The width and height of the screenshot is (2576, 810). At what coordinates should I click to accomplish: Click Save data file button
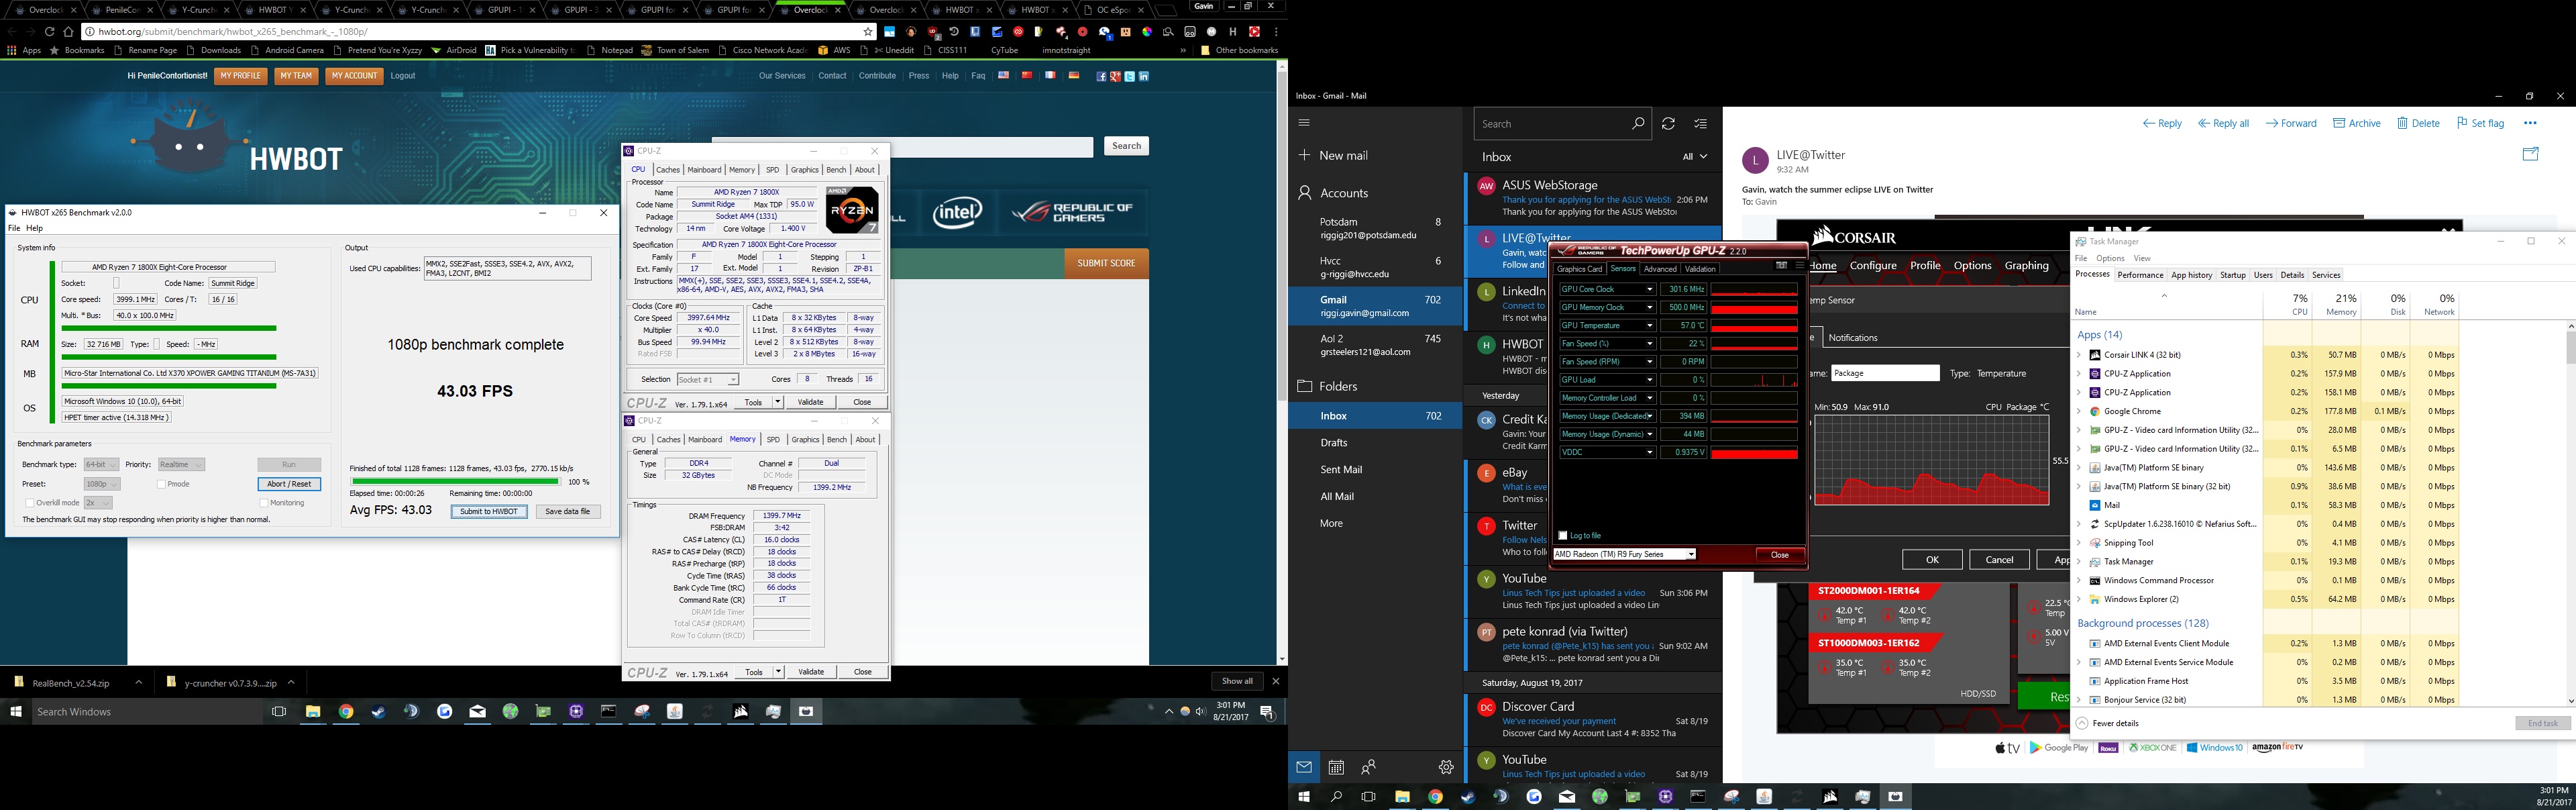[x=567, y=511]
